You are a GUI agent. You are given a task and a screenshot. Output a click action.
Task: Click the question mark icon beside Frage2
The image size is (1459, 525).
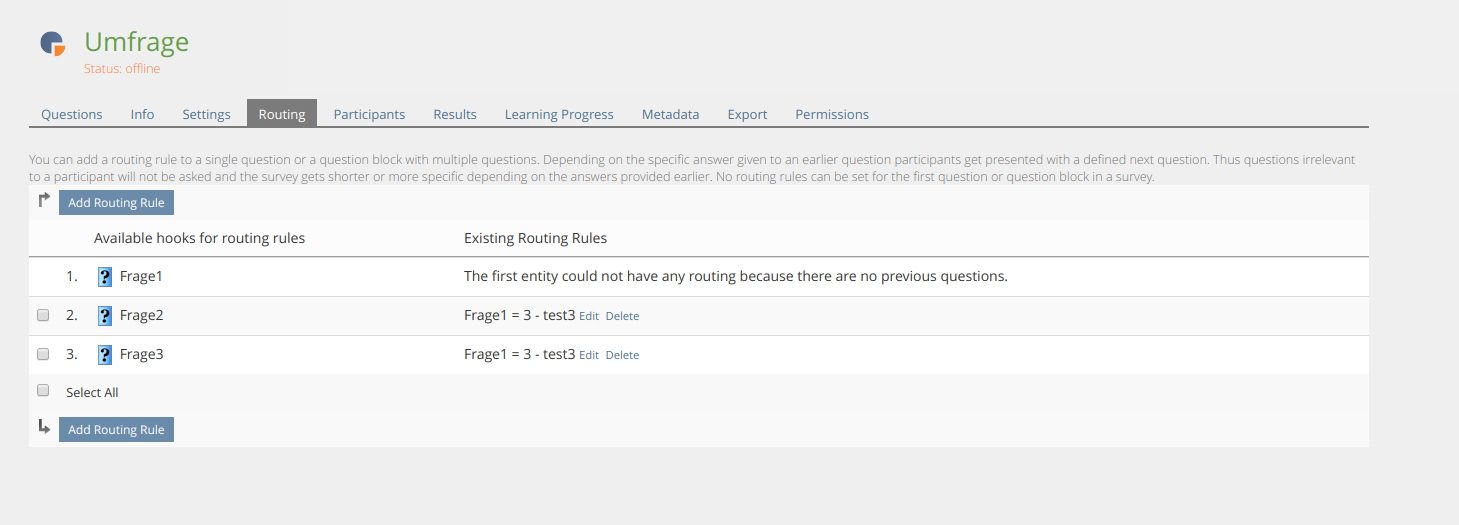tap(105, 316)
